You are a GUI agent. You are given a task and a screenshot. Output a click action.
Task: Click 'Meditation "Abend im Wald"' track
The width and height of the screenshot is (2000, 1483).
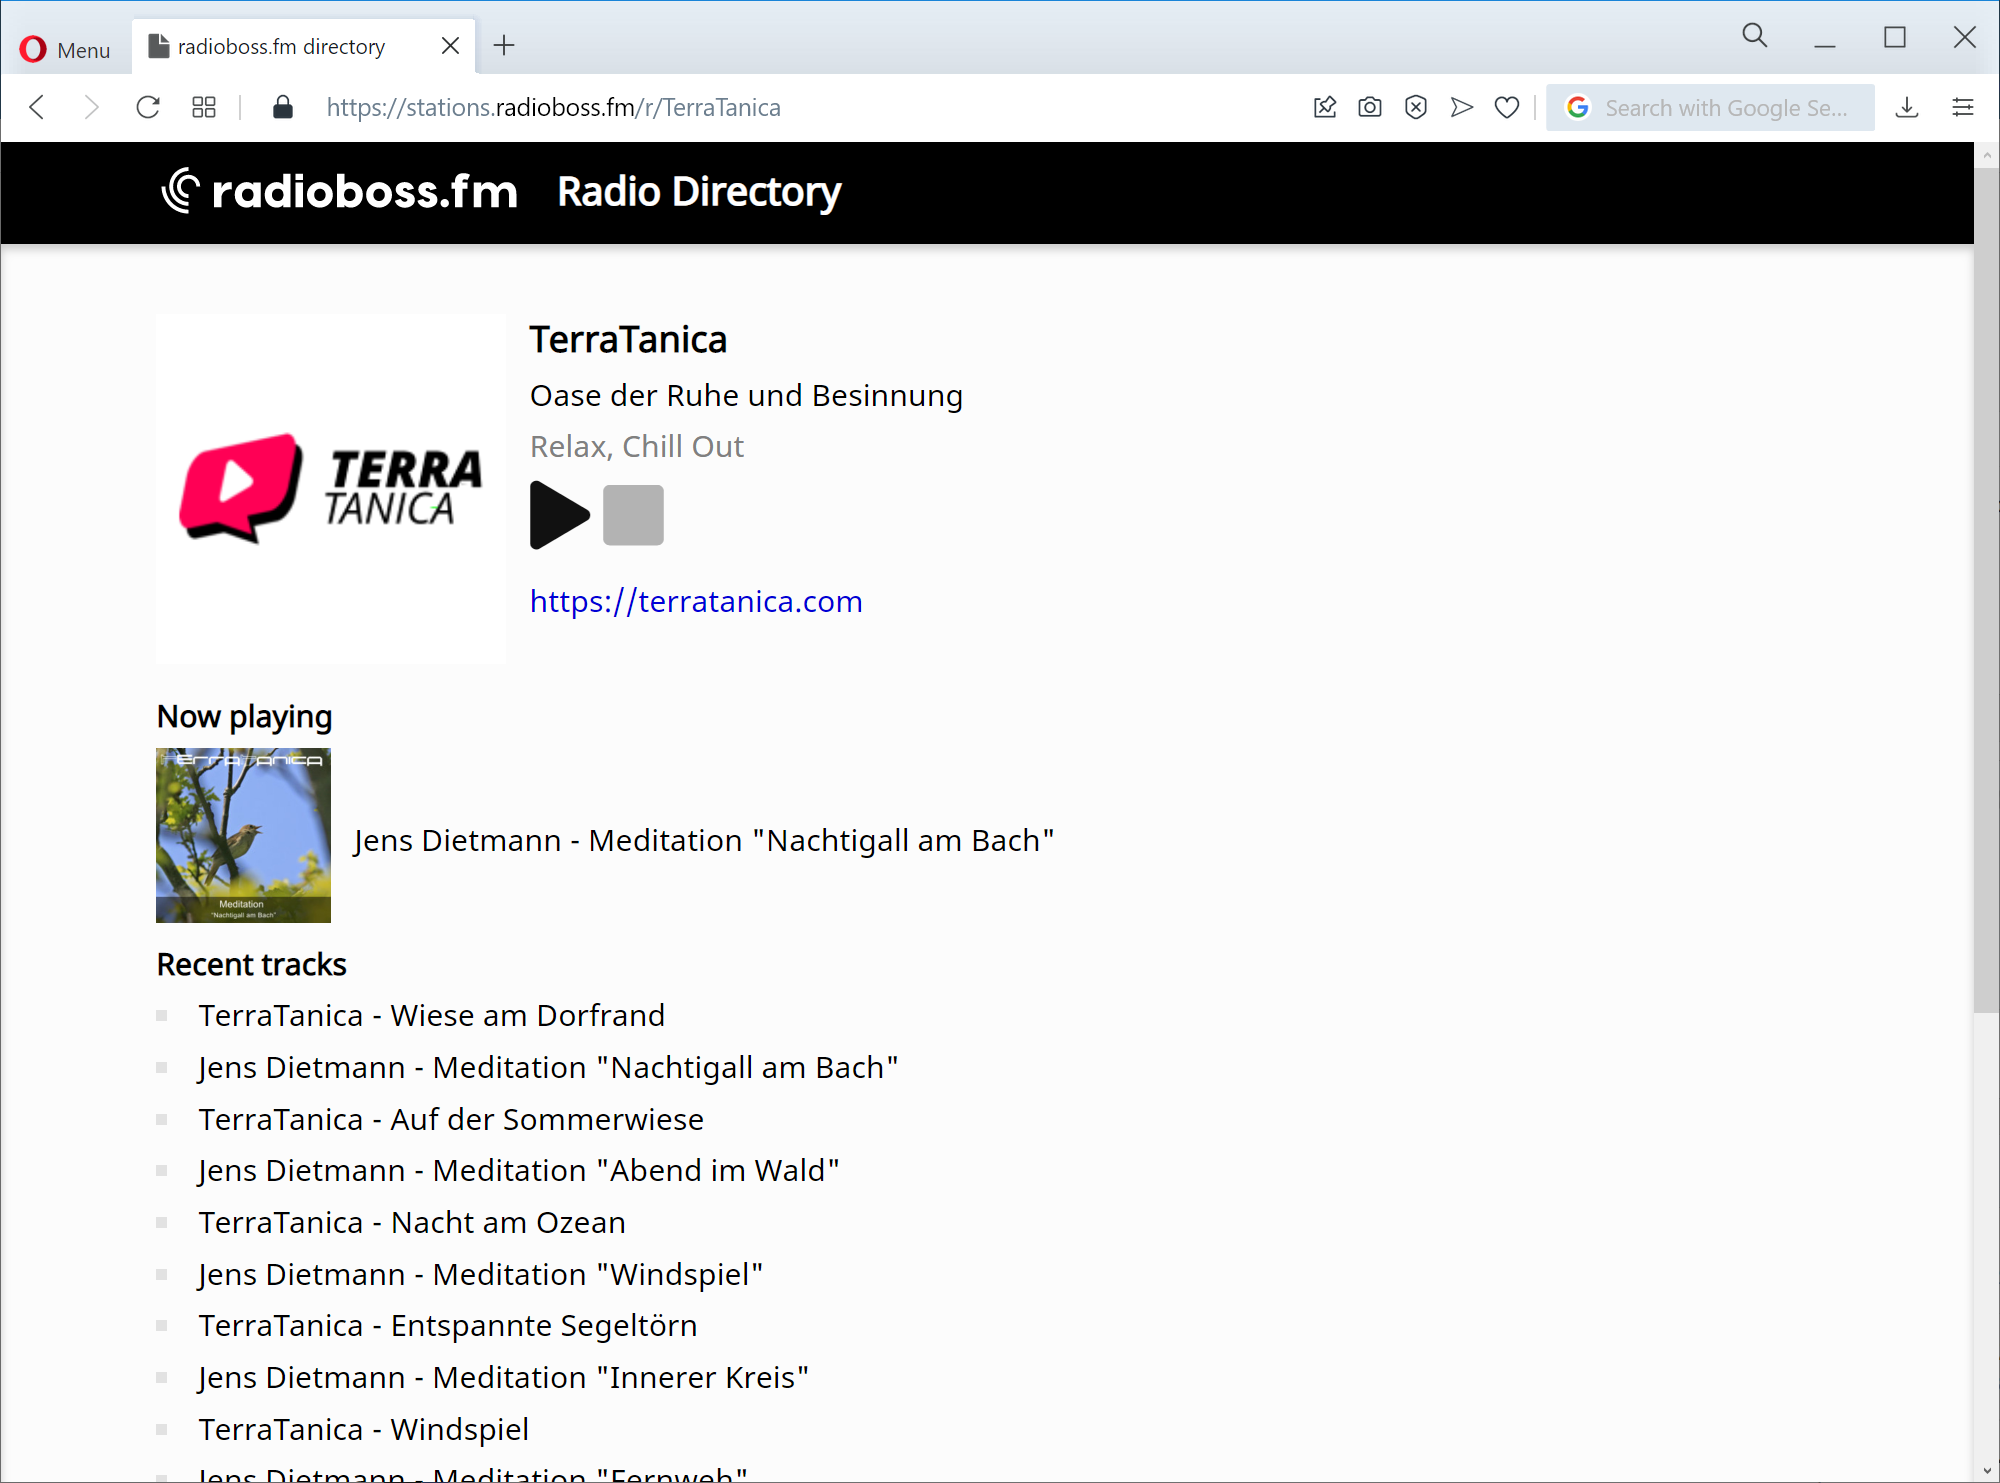[519, 1171]
